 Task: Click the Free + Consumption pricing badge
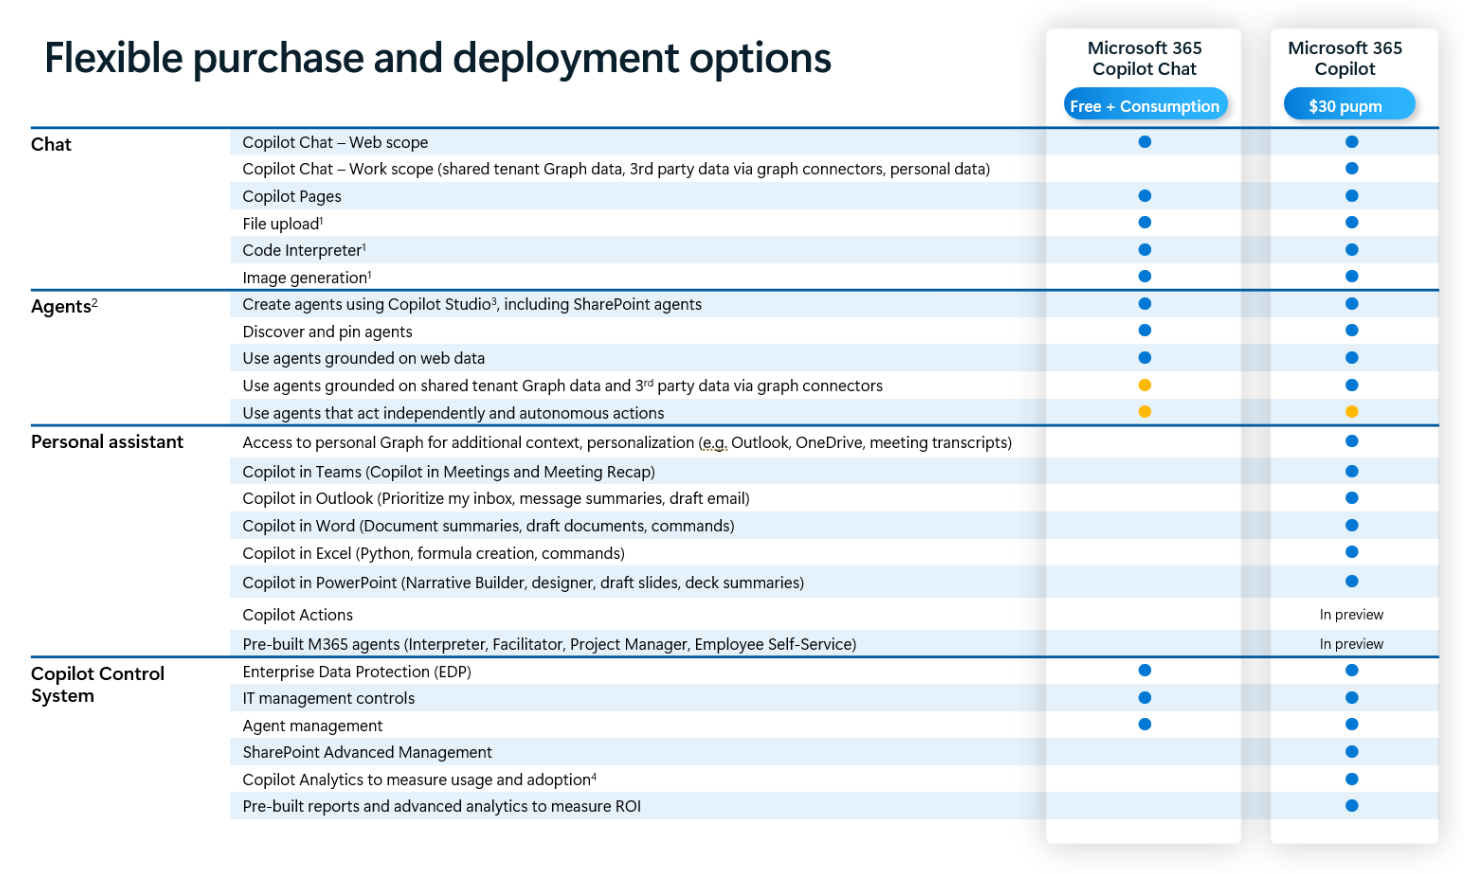coord(1145,104)
